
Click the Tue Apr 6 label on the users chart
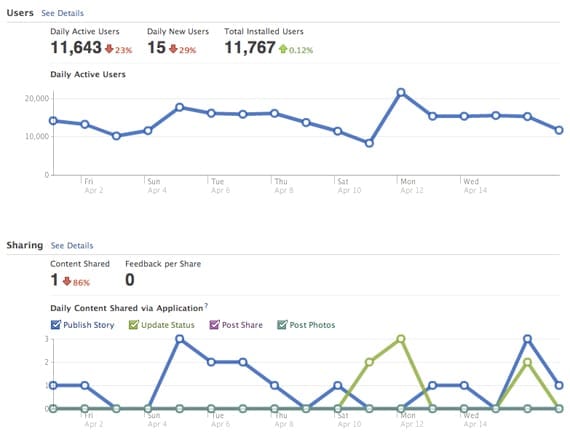point(221,186)
